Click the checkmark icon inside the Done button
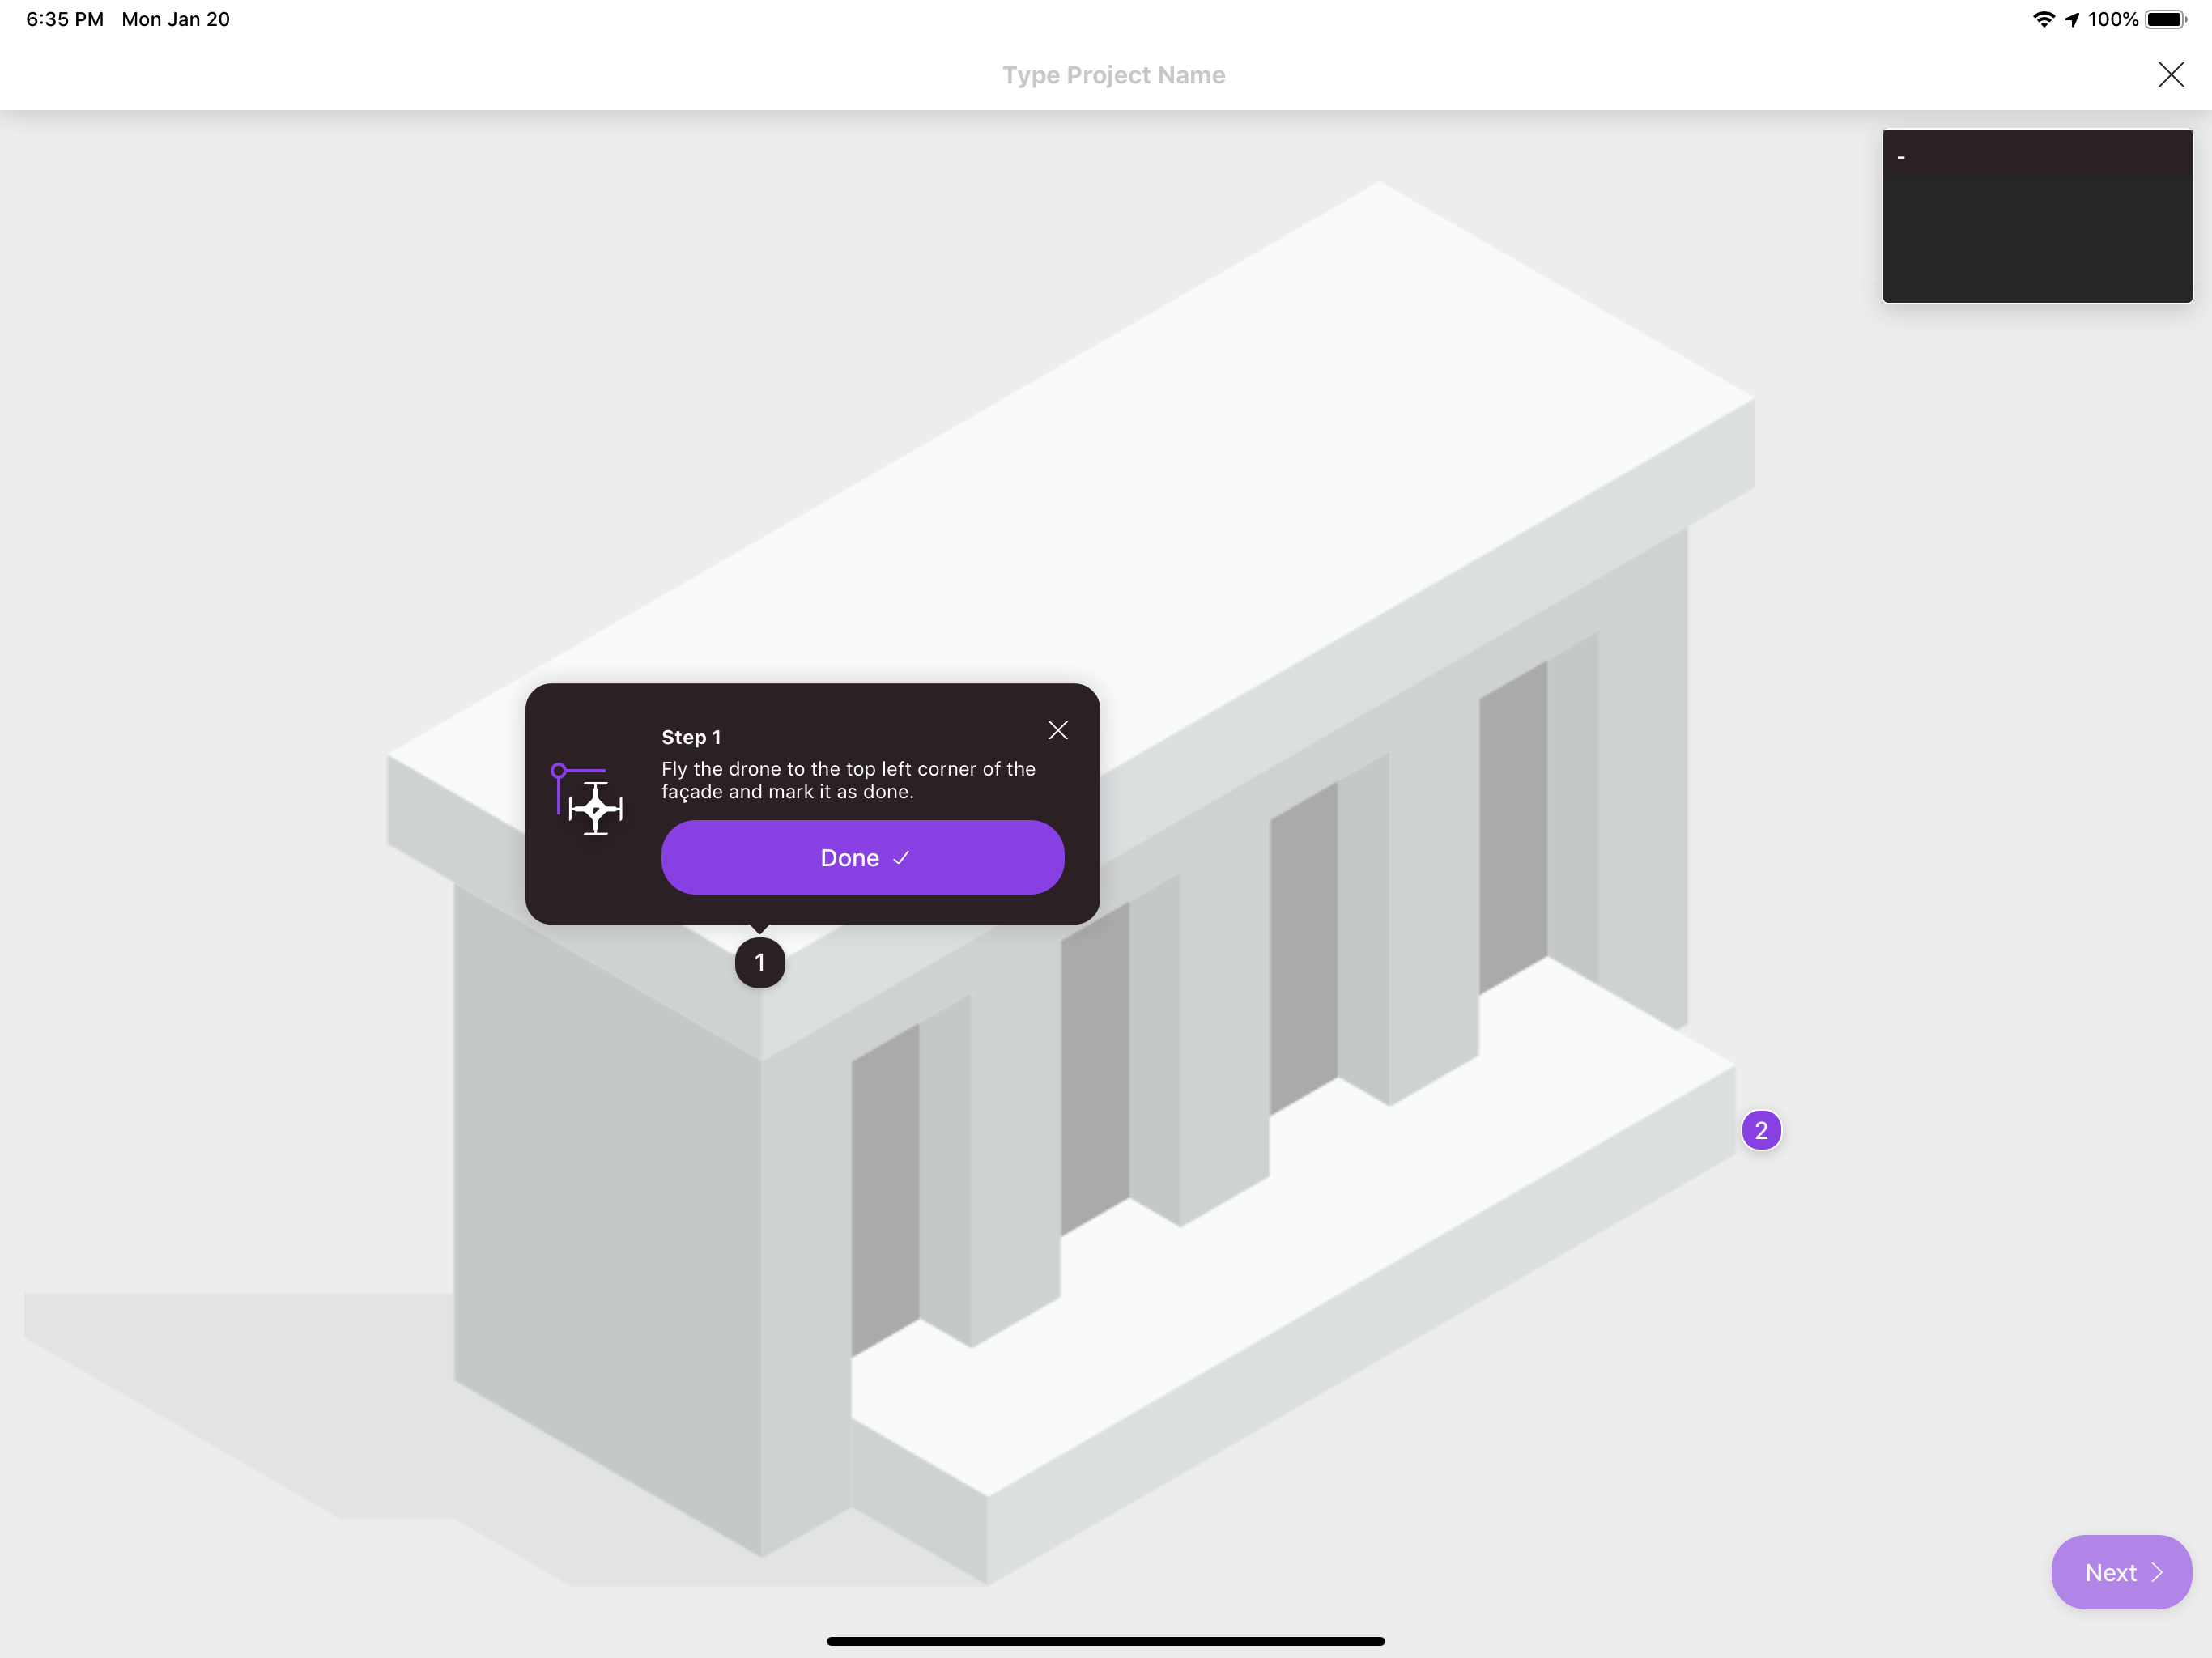 pyautogui.click(x=901, y=857)
